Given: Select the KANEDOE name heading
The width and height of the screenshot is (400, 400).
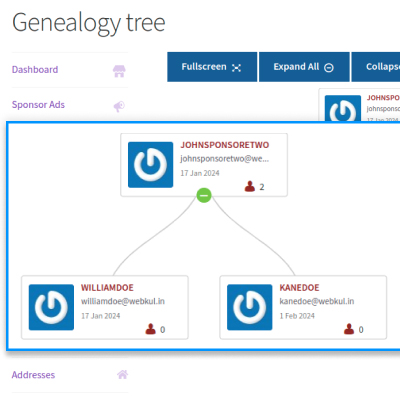Looking at the screenshot, I should pyautogui.click(x=299, y=288).
